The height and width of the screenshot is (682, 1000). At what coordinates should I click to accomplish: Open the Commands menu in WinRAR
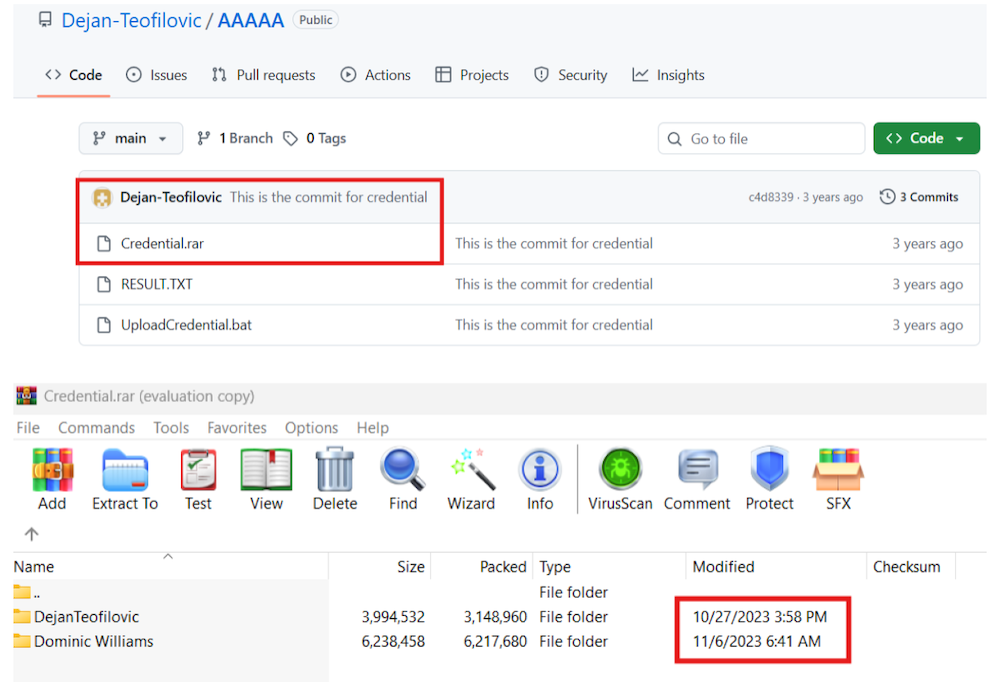(96, 428)
